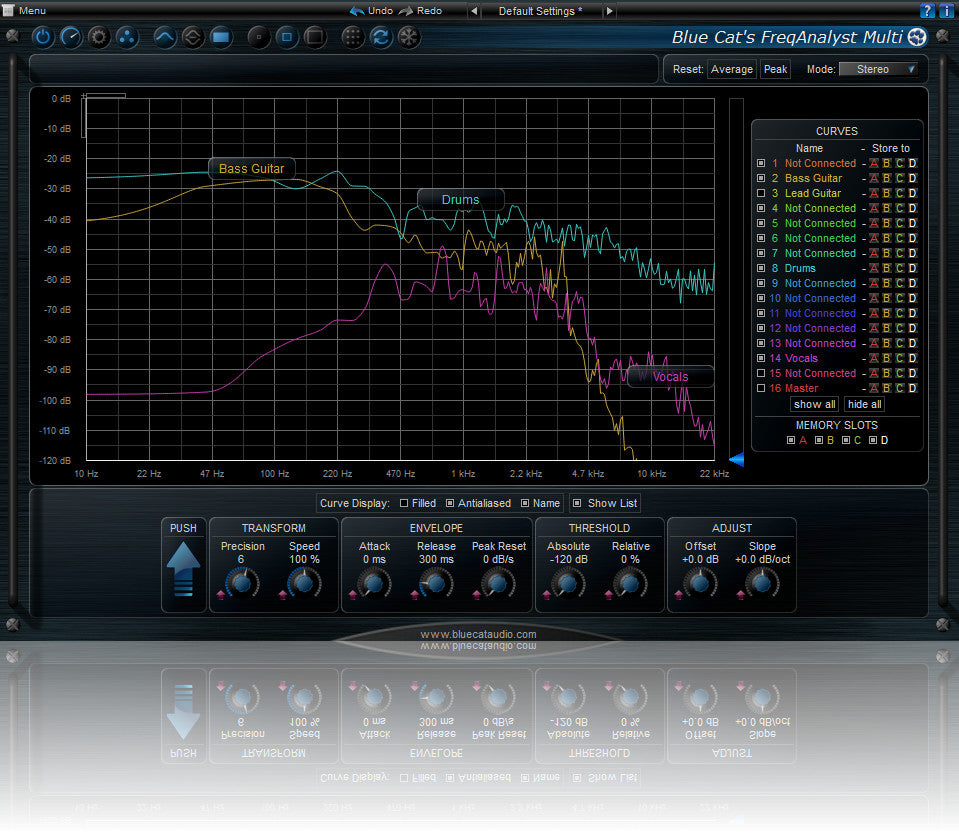Toggle the Antialiased checkbox

coord(450,503)
